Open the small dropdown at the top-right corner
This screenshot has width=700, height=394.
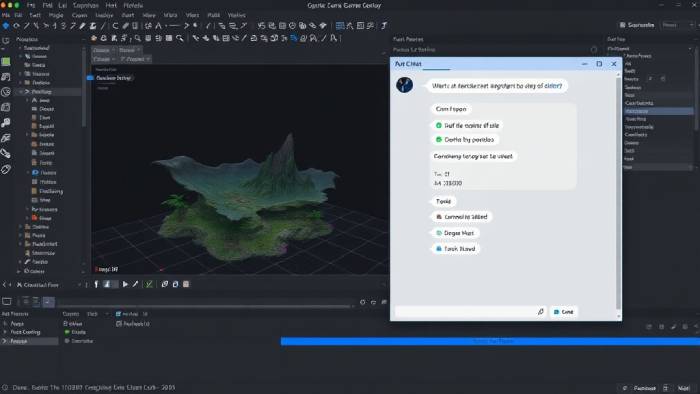tap(678, 25)
